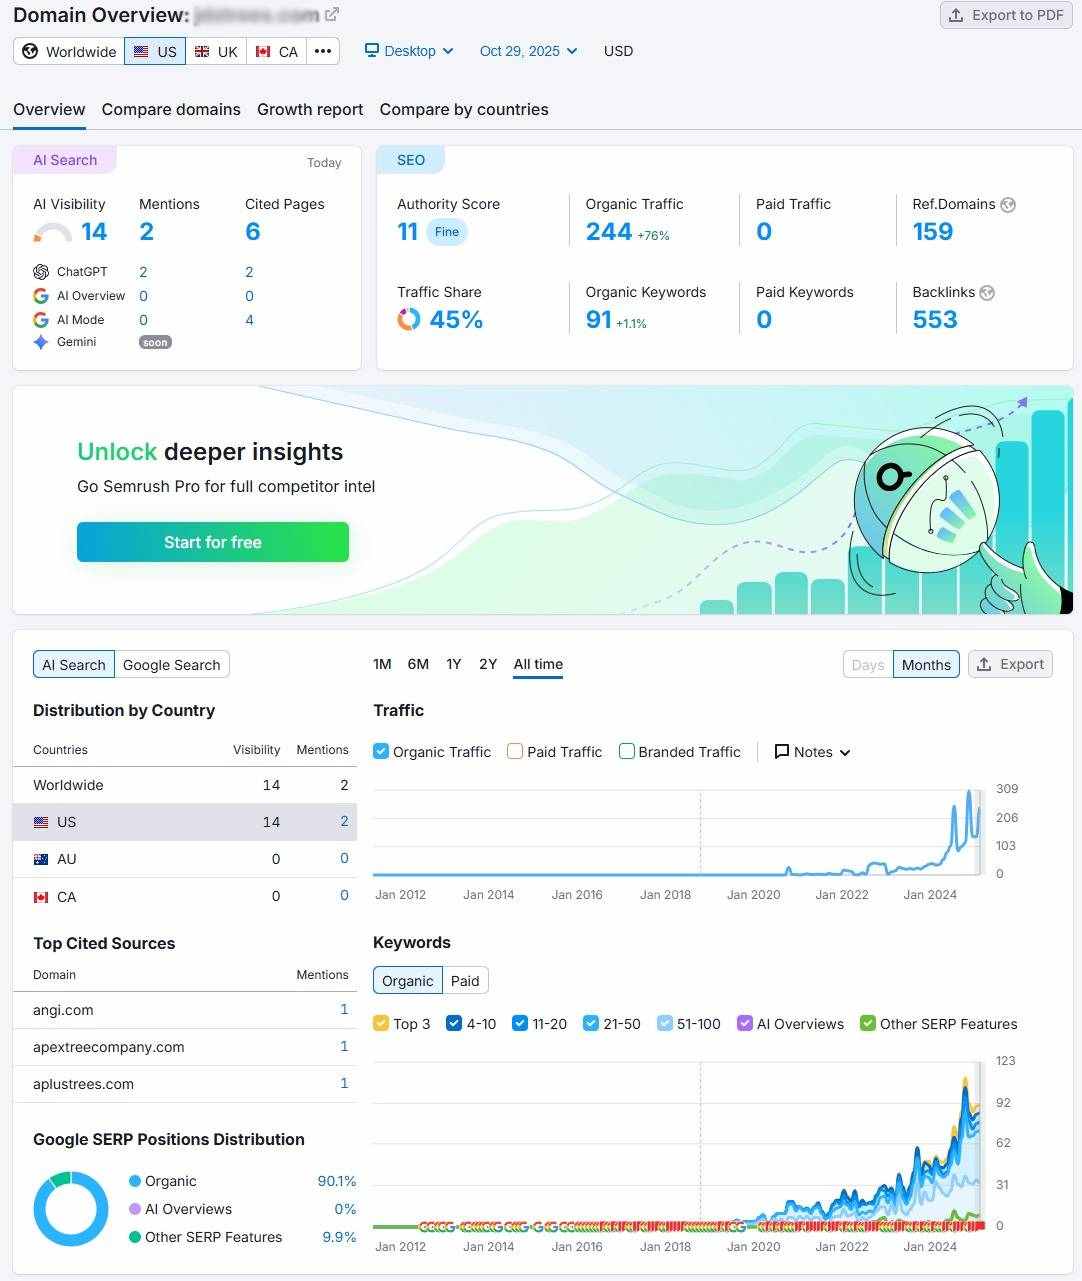Open the Ref.Domains value 159
The image size is (1082, 1281).
tap(933, 232)
